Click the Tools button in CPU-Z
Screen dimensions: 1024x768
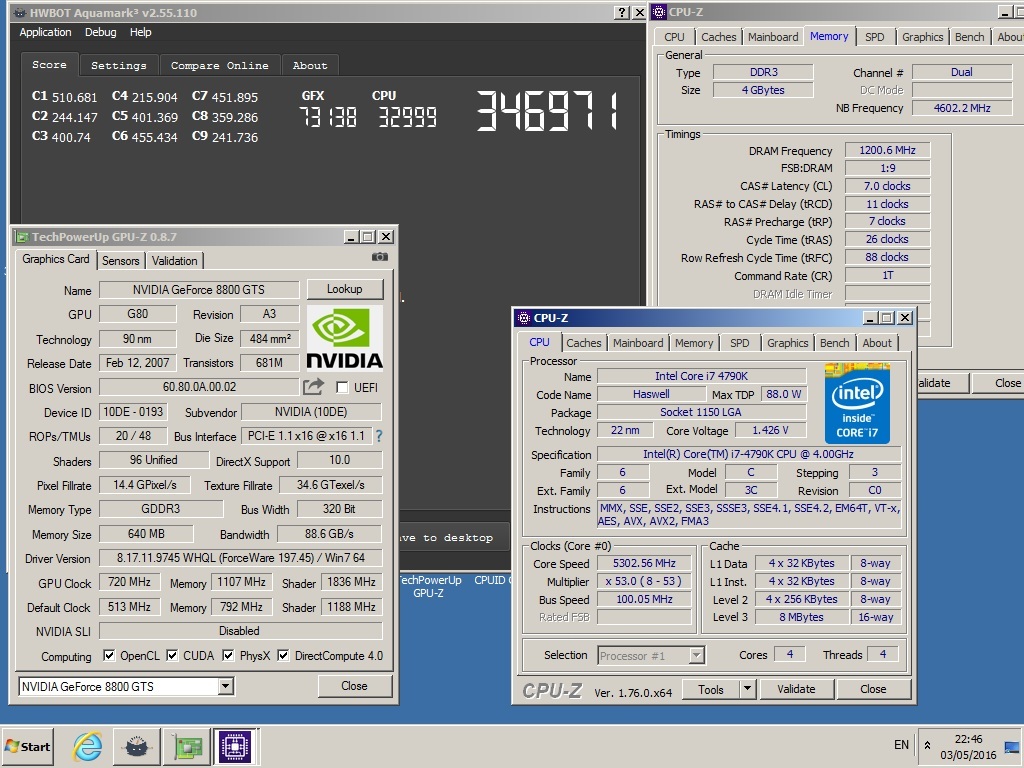click(711, 689)
